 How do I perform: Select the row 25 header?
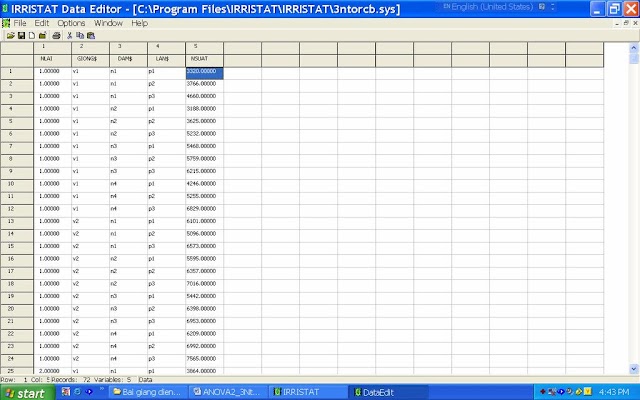pos(17,371)
